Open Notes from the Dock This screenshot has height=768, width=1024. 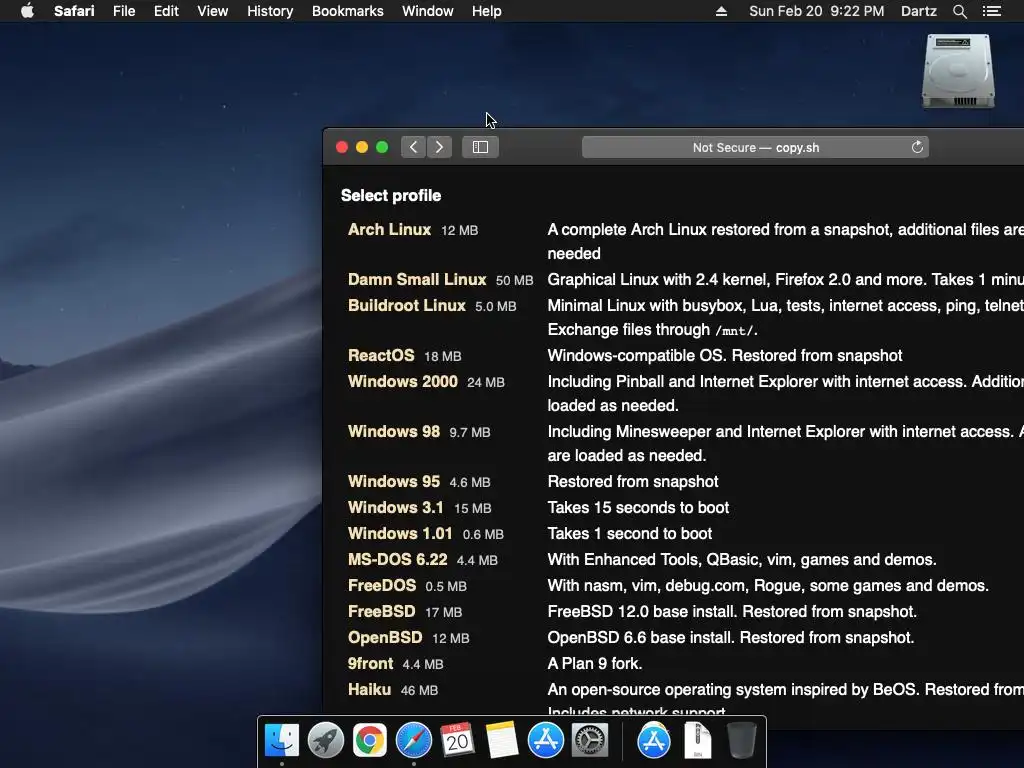point(502,740)
